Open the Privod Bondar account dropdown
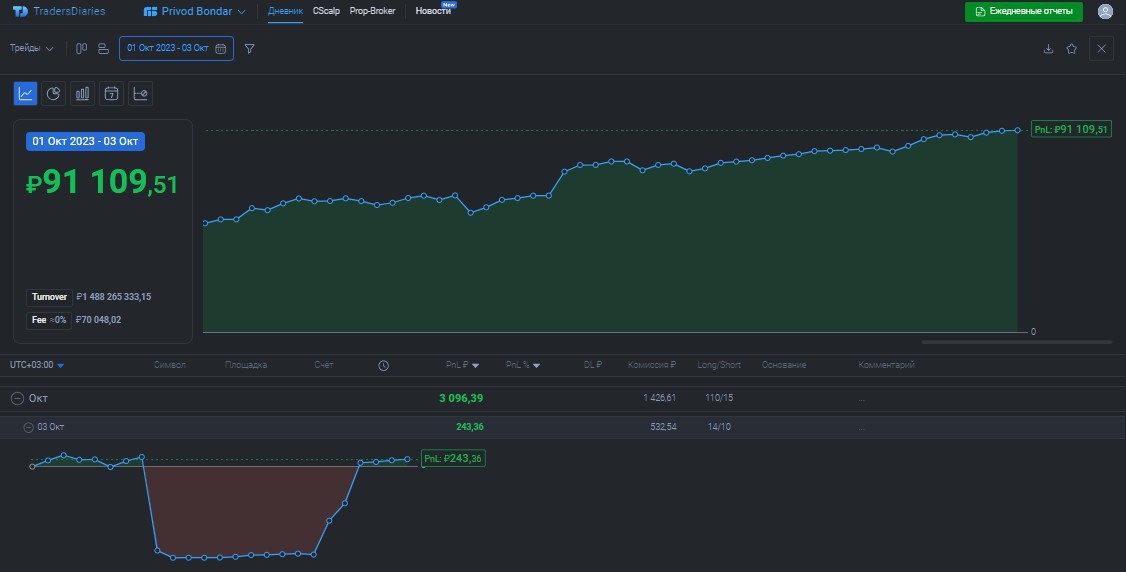The height and width of the screenshot is (572, 1126). [x=195, y=11]
